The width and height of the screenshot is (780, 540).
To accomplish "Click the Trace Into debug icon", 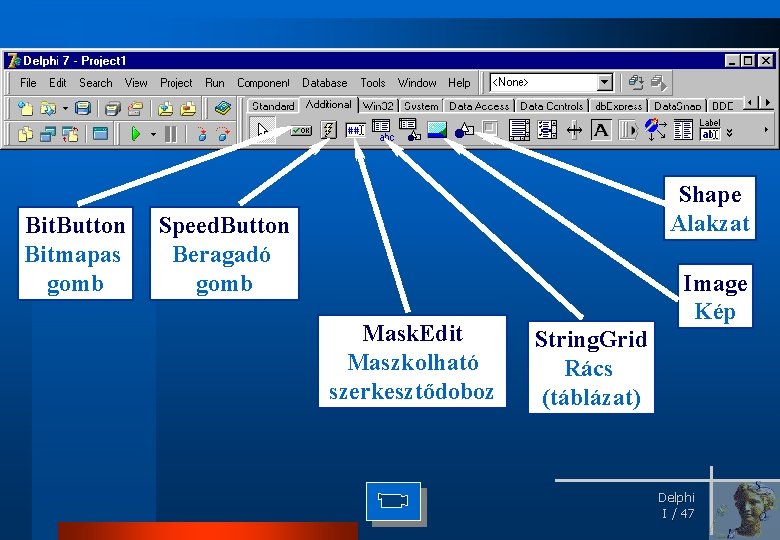I will (201, 134).
